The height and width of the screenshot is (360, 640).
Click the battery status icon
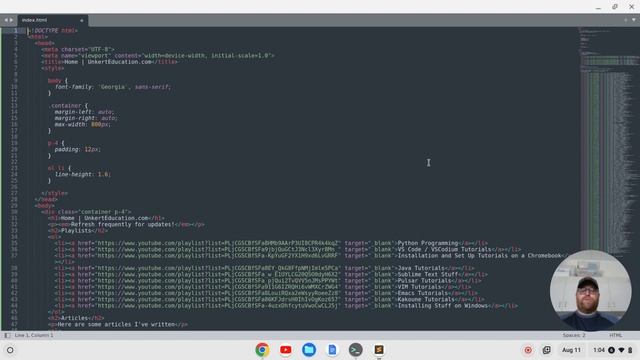click(x=630, y=350)
